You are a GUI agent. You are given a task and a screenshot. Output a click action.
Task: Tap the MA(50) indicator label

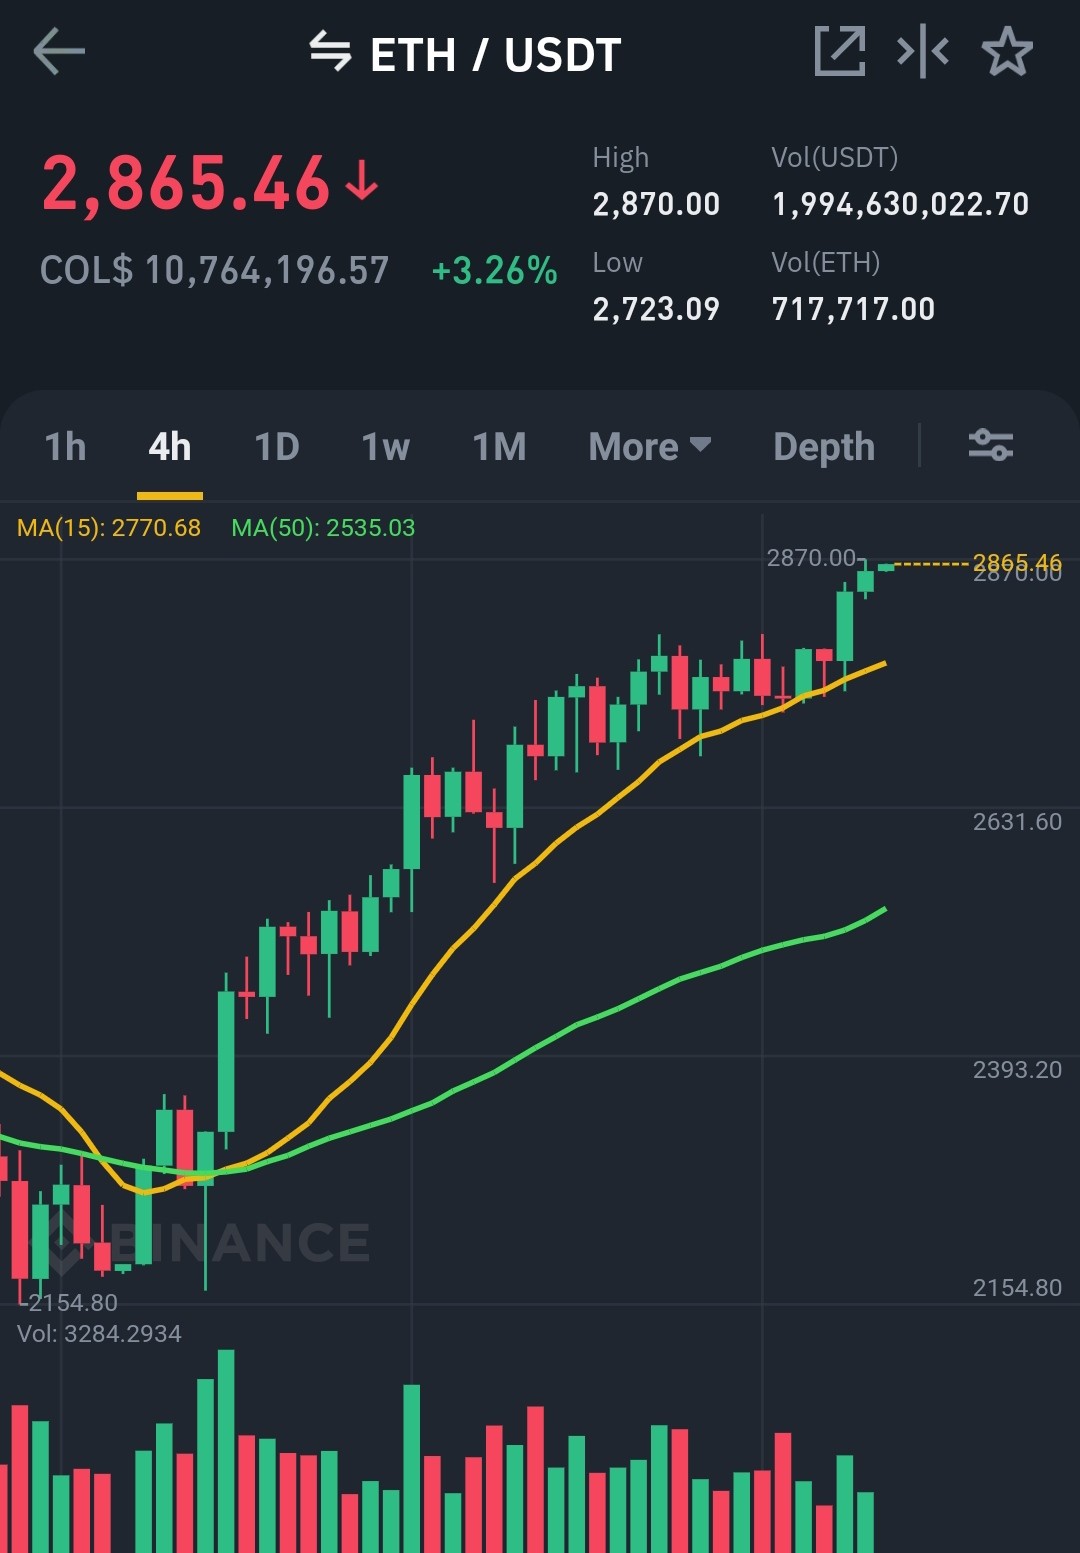coord(323,528)
